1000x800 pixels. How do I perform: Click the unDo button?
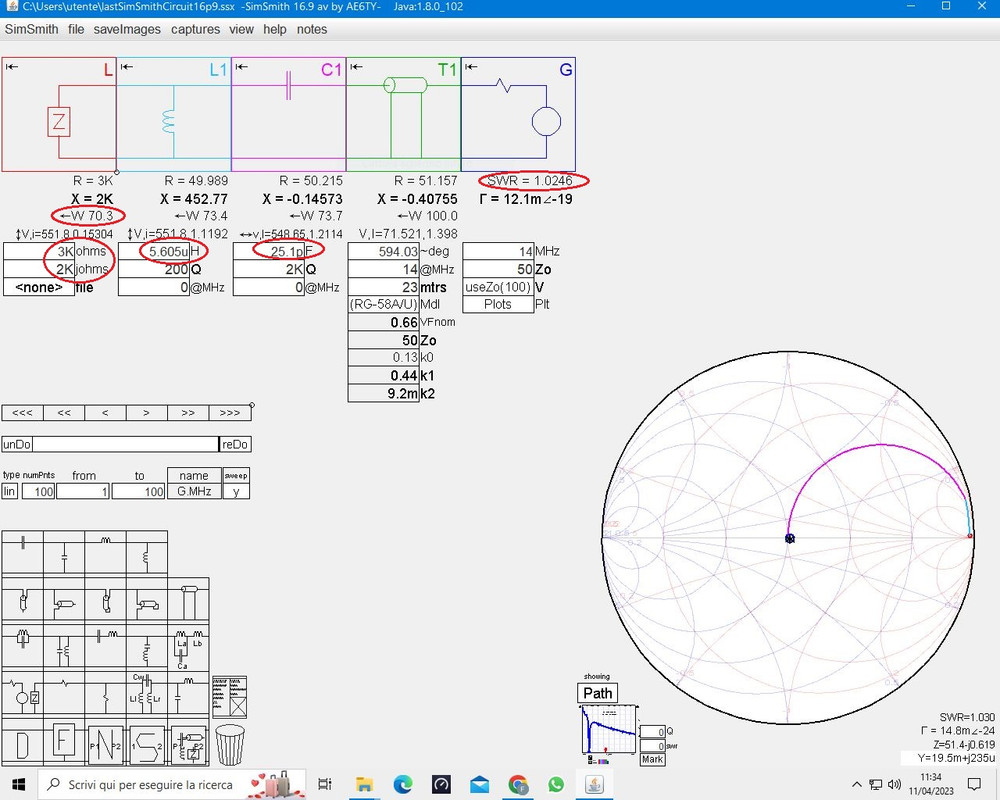click(17, 444)
